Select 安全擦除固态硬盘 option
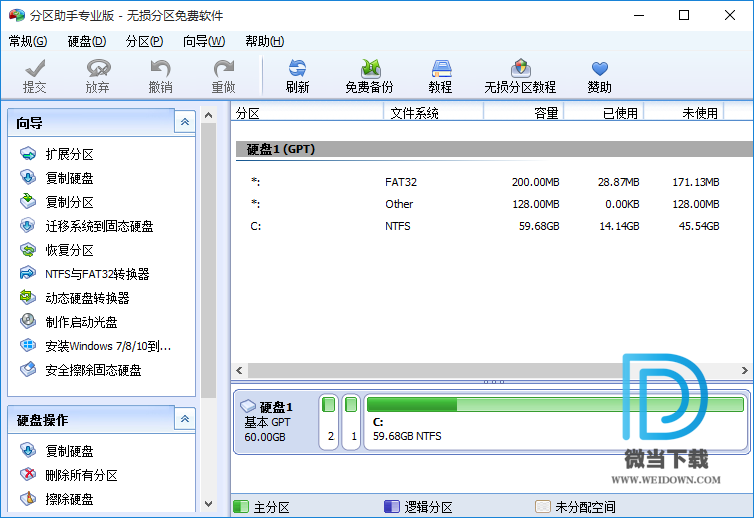Screen dimensions: 754x518 pos(93,370)
